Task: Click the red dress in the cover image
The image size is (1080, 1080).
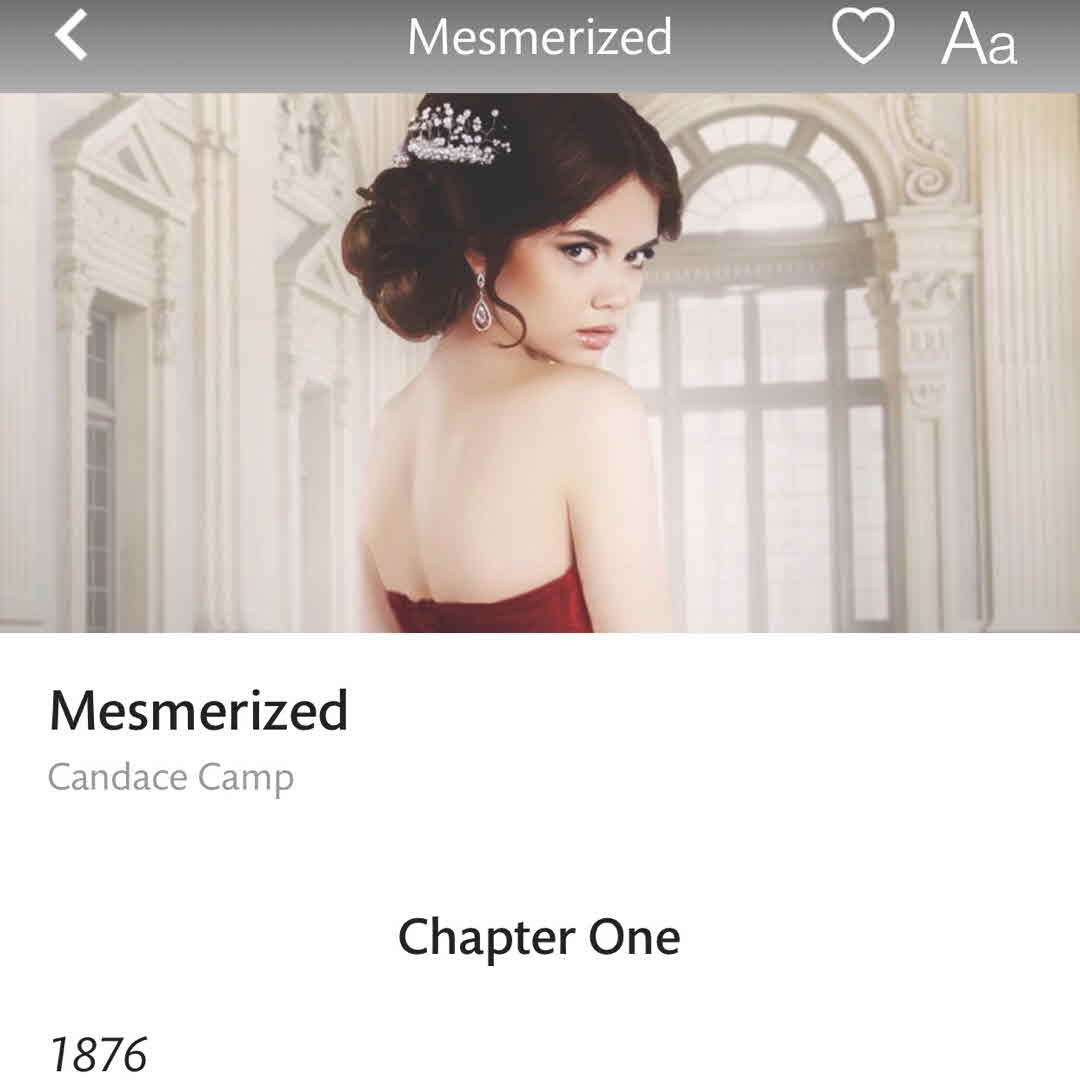Action: click(489, 603)
